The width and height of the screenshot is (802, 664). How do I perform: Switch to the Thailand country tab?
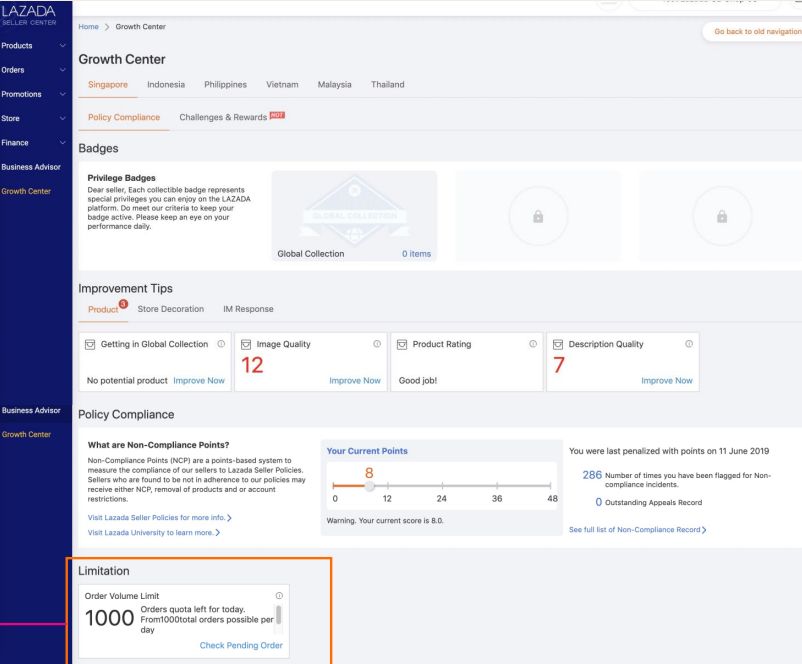click(388, 84)
